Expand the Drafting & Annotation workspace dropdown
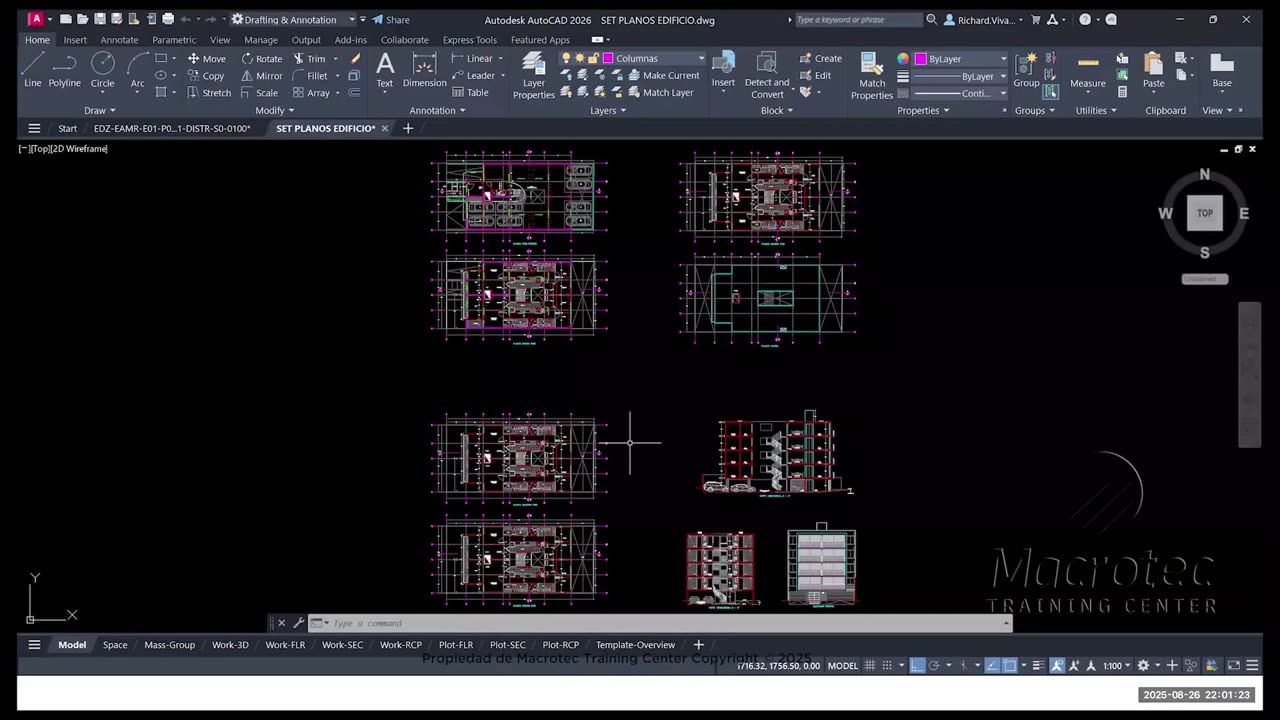1280x720 pixels. [x=352, y=20]
